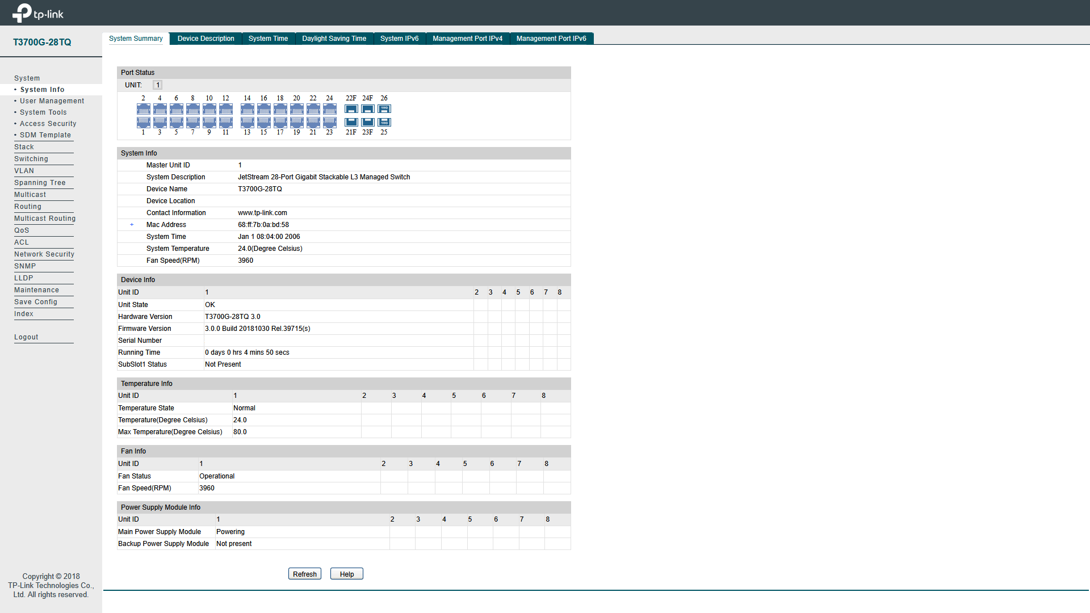Expand the Multicast menu

coord(30,195)
